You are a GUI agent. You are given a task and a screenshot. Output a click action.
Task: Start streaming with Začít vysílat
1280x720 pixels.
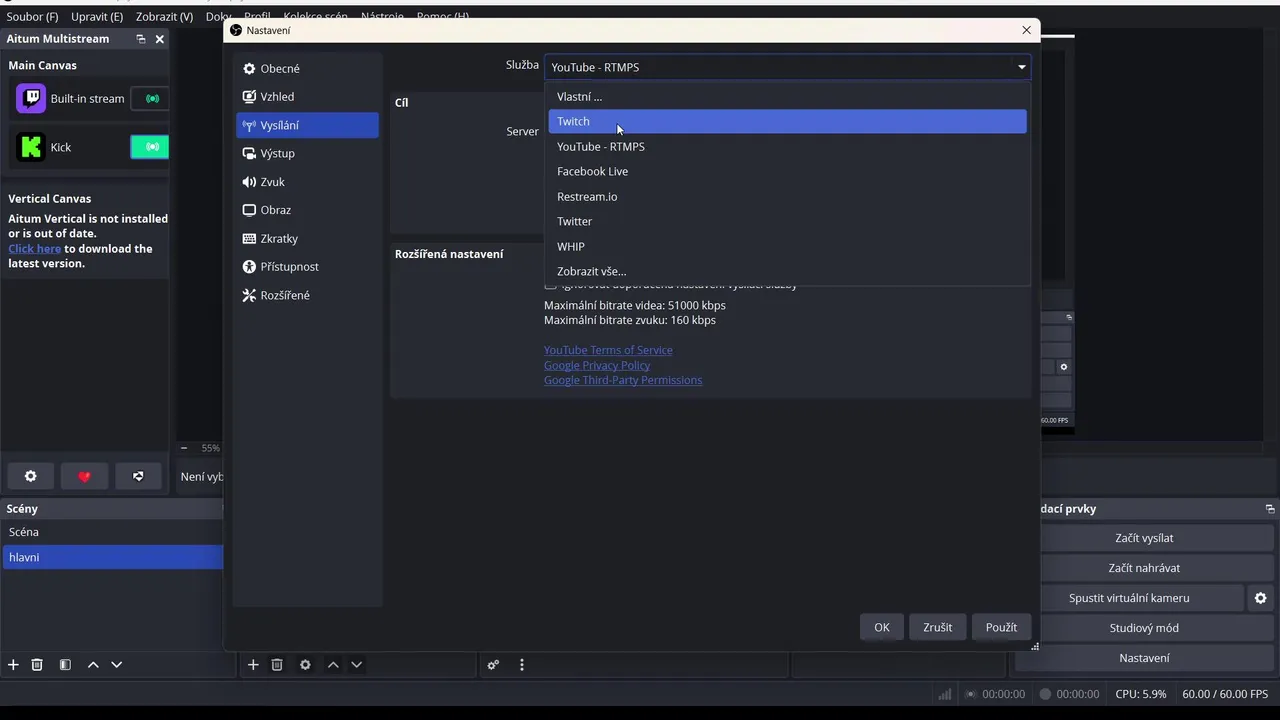click(1145, 538)
